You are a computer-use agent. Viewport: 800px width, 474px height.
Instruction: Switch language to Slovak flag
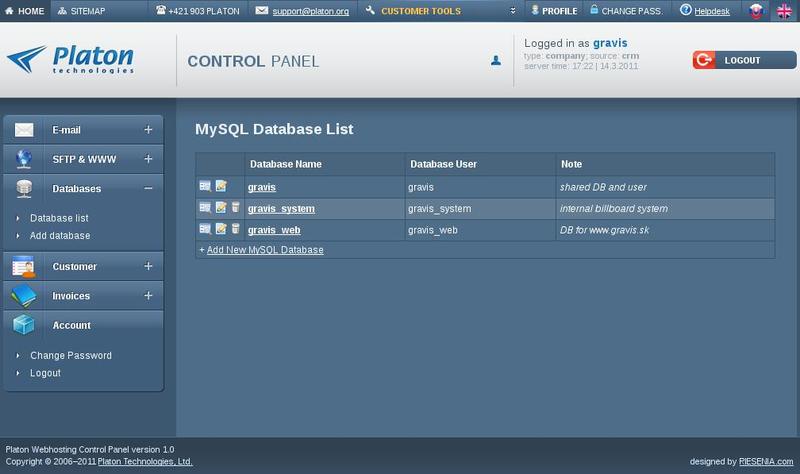click(x=757, y=11)
